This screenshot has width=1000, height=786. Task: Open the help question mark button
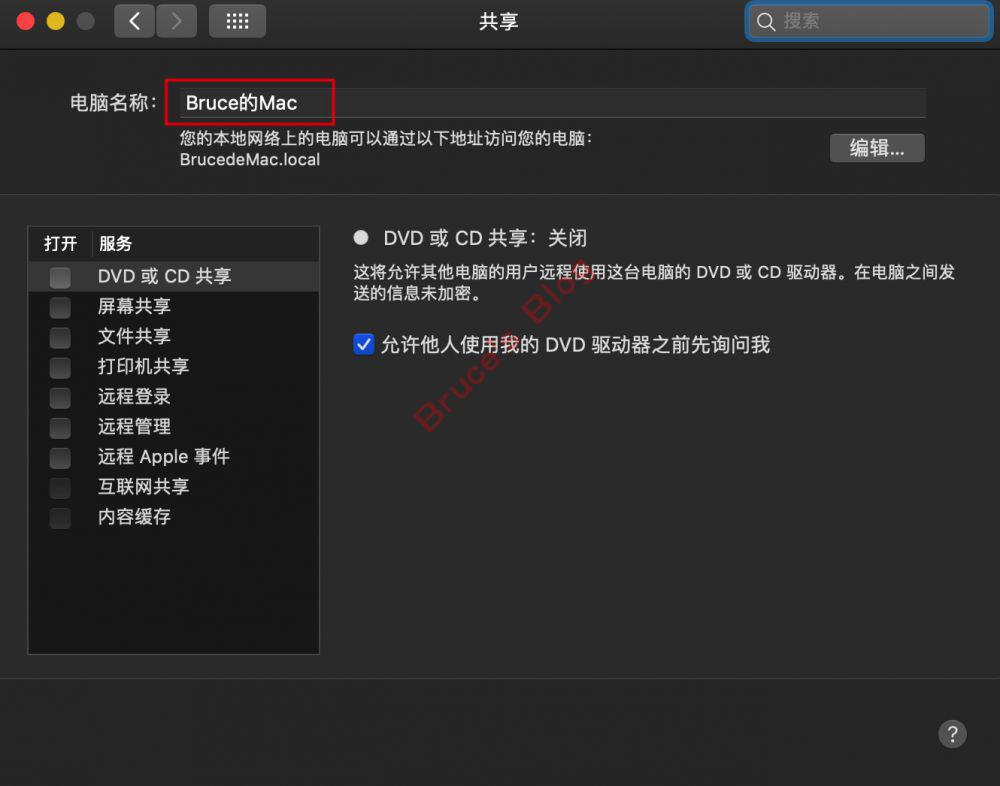point(952,733)
